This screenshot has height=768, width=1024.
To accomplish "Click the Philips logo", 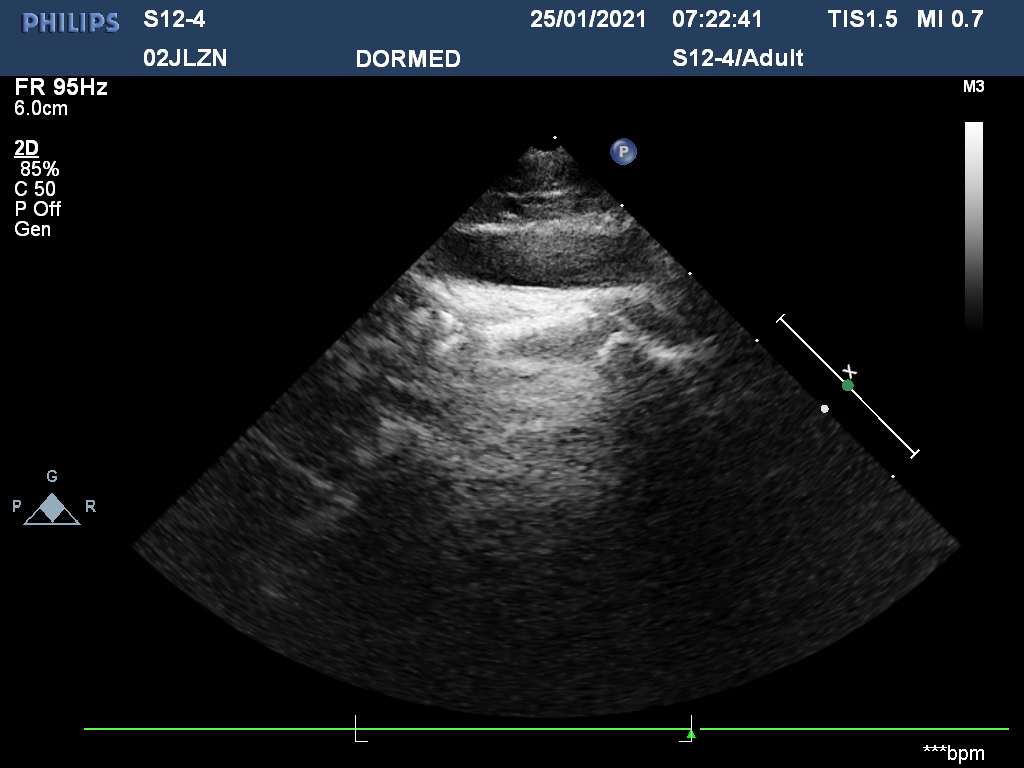I will point(71,22).
